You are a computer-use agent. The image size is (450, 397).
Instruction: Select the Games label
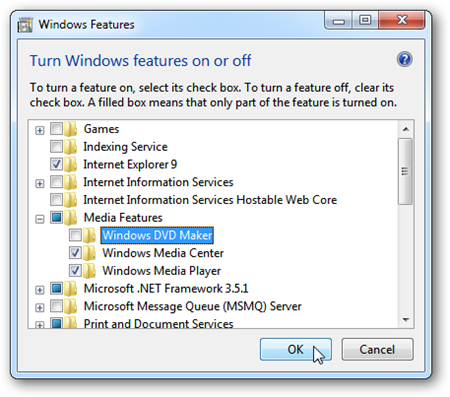point(101,129)
